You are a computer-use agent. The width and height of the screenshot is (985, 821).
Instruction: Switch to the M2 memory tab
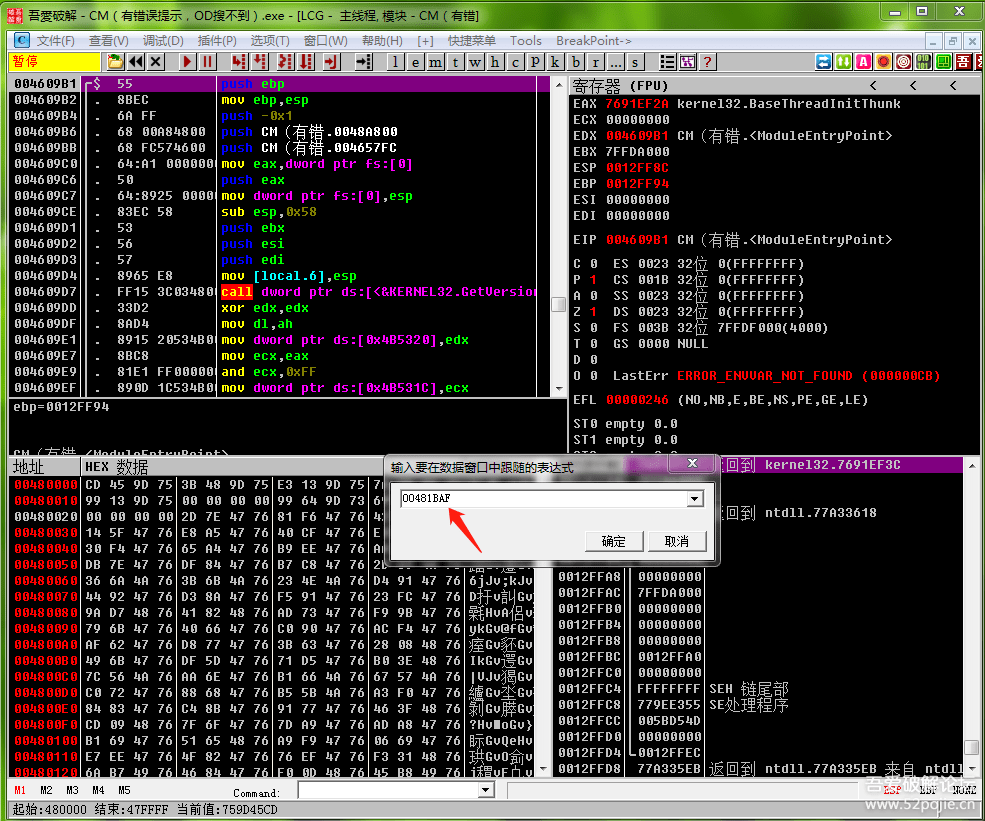coord(45,791)
